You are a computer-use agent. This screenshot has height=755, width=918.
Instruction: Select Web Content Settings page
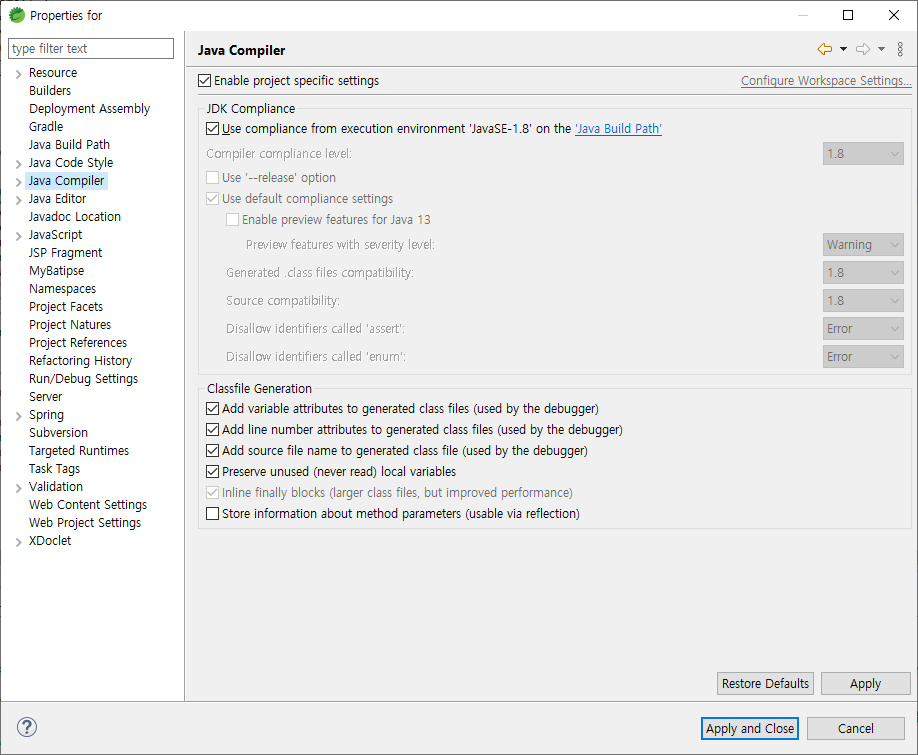tap(88, 505)
